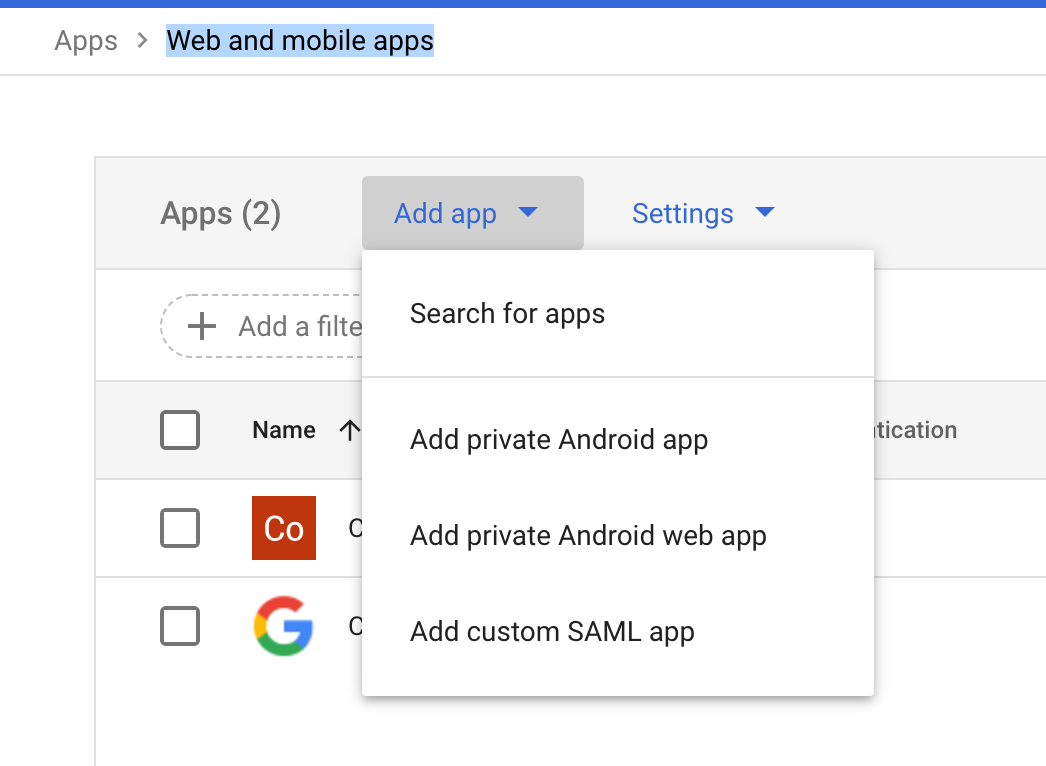Click the Google G app icon
This screenshot has height=766, width=1046.
(283, 626)
